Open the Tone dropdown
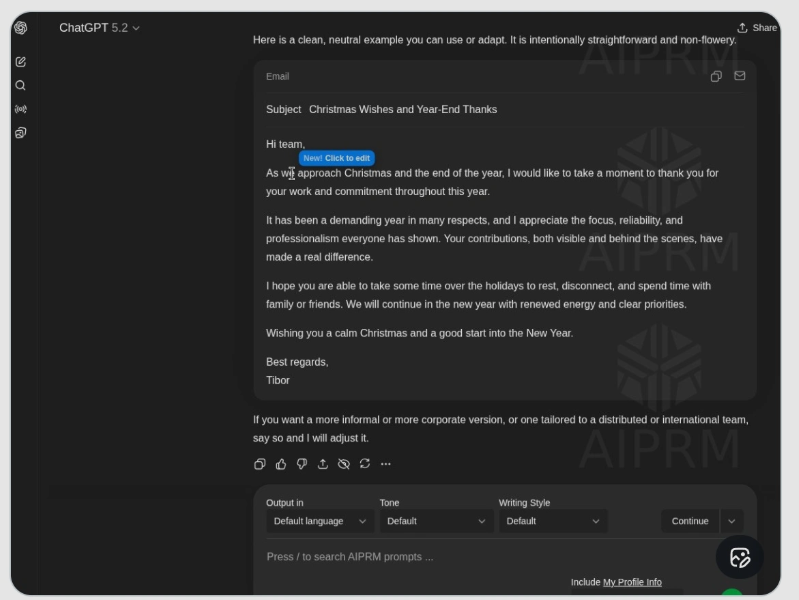This screenshot has width=799, height=600. 436,521
